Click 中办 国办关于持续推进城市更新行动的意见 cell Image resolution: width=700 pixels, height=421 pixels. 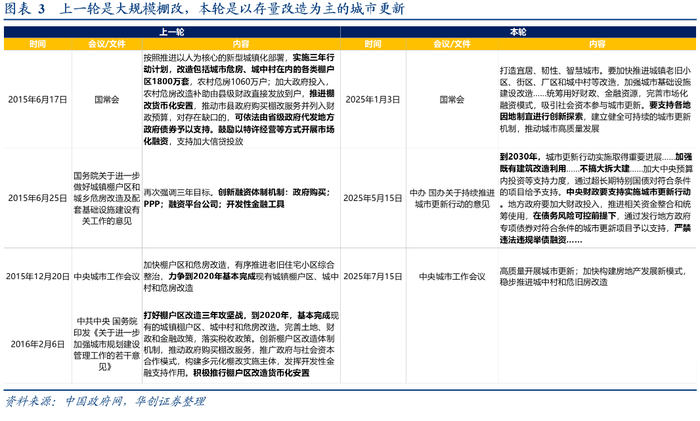[x=452, y=199]
